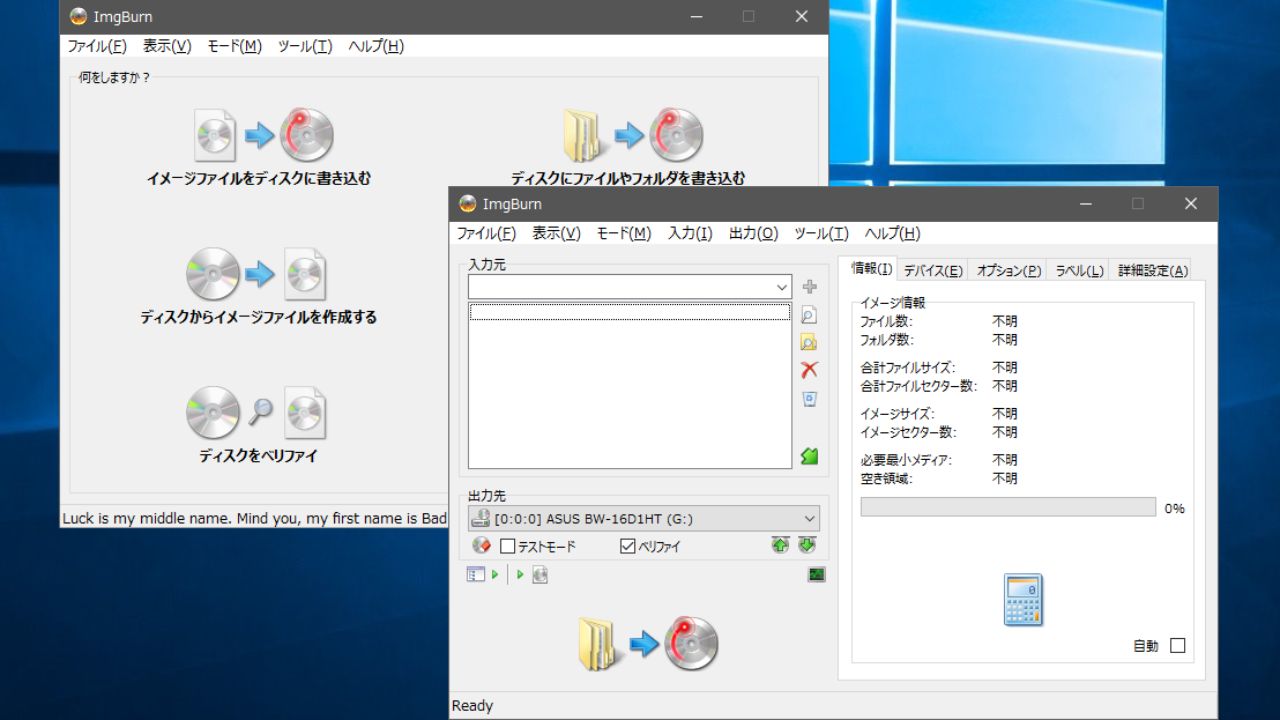Enable the テストモード checkbox
The image size is (1280, 720).
pos(508,547)
